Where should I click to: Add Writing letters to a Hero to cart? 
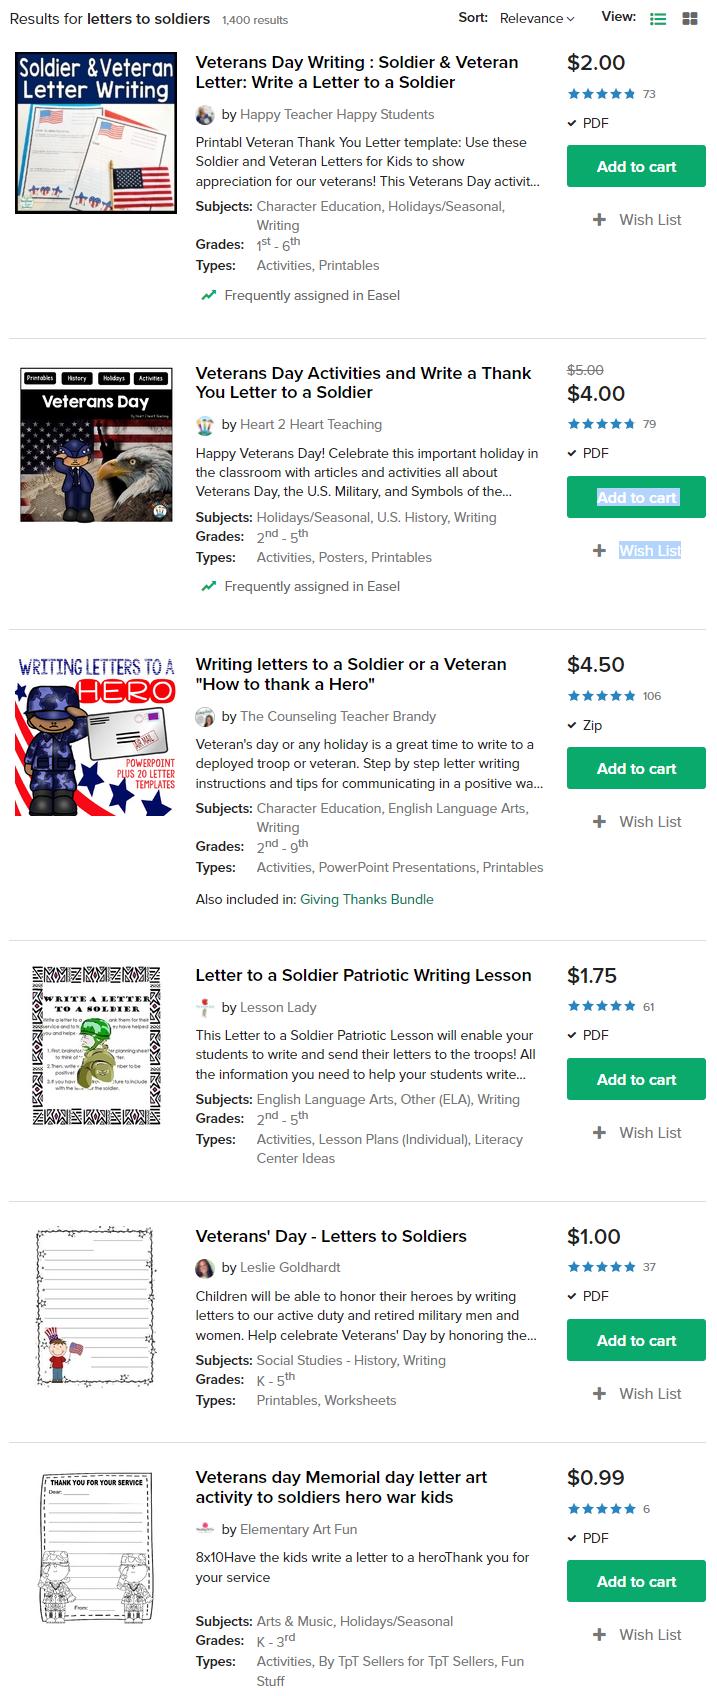coord(636,769)
